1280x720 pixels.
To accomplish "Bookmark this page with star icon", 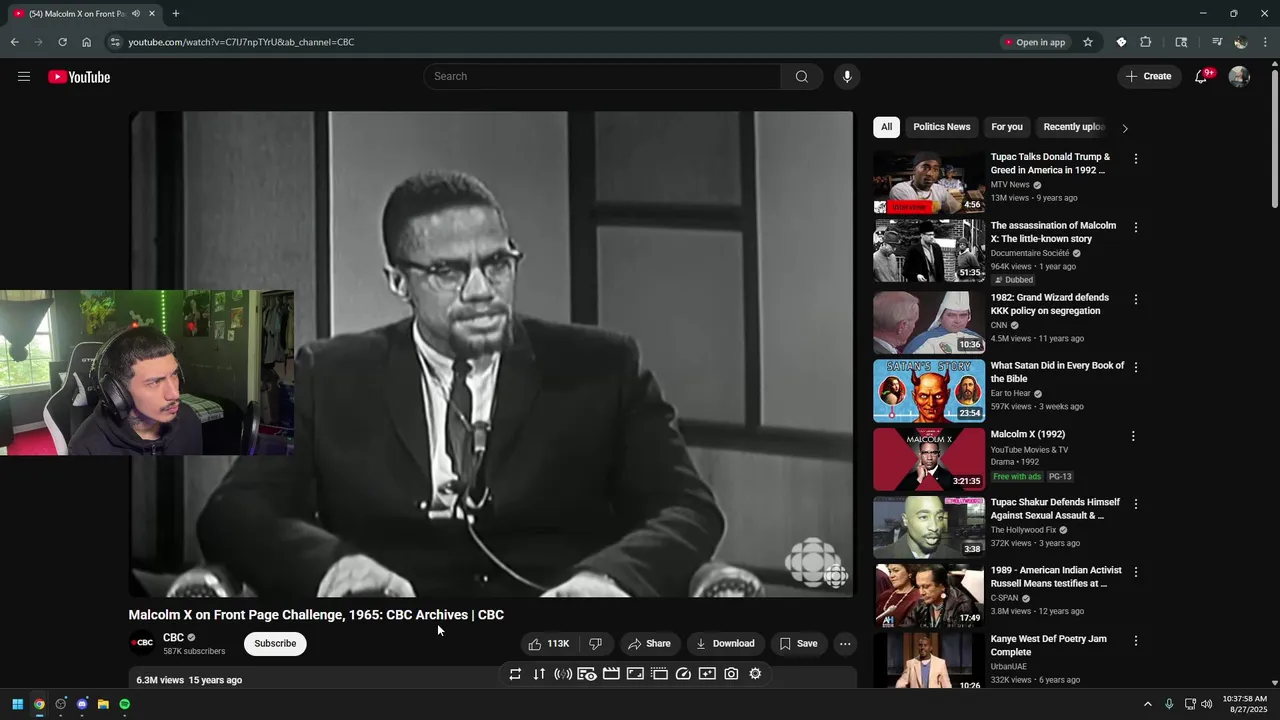I will (x=1088, y=42).
